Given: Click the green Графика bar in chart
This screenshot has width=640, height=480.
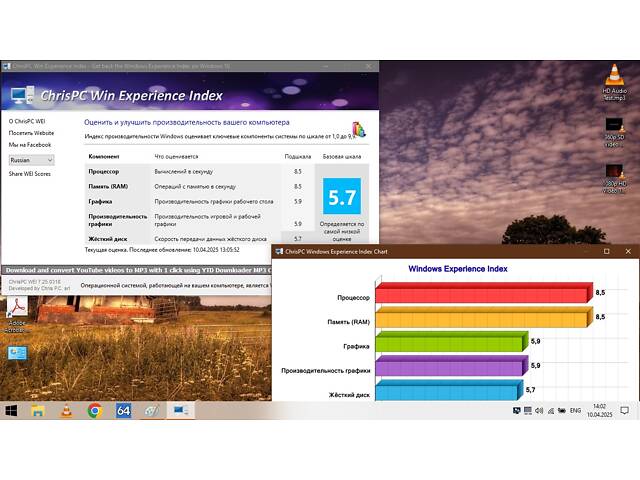Looking at the screenshot, I should click(x=452, y=342).
